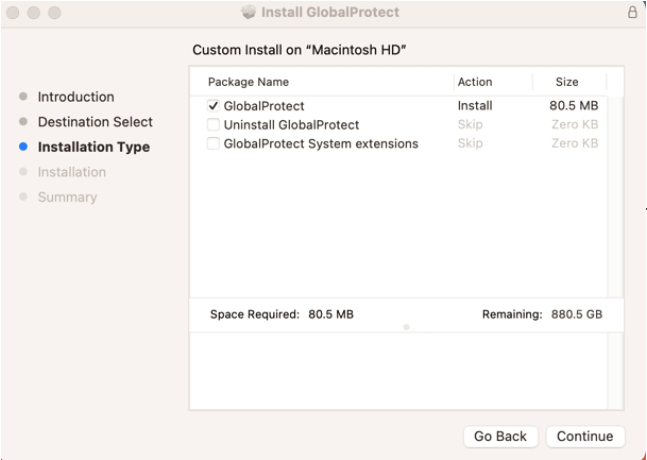Select the Uninstall GlobalProtect row label
This screenshot has height=460, width=647.
click(291, 125)
